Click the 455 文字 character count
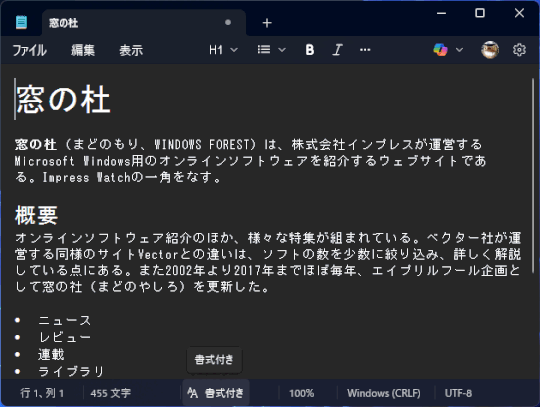Image resolution: width=540 pixels, height=407 pixels. pos(111,393)
